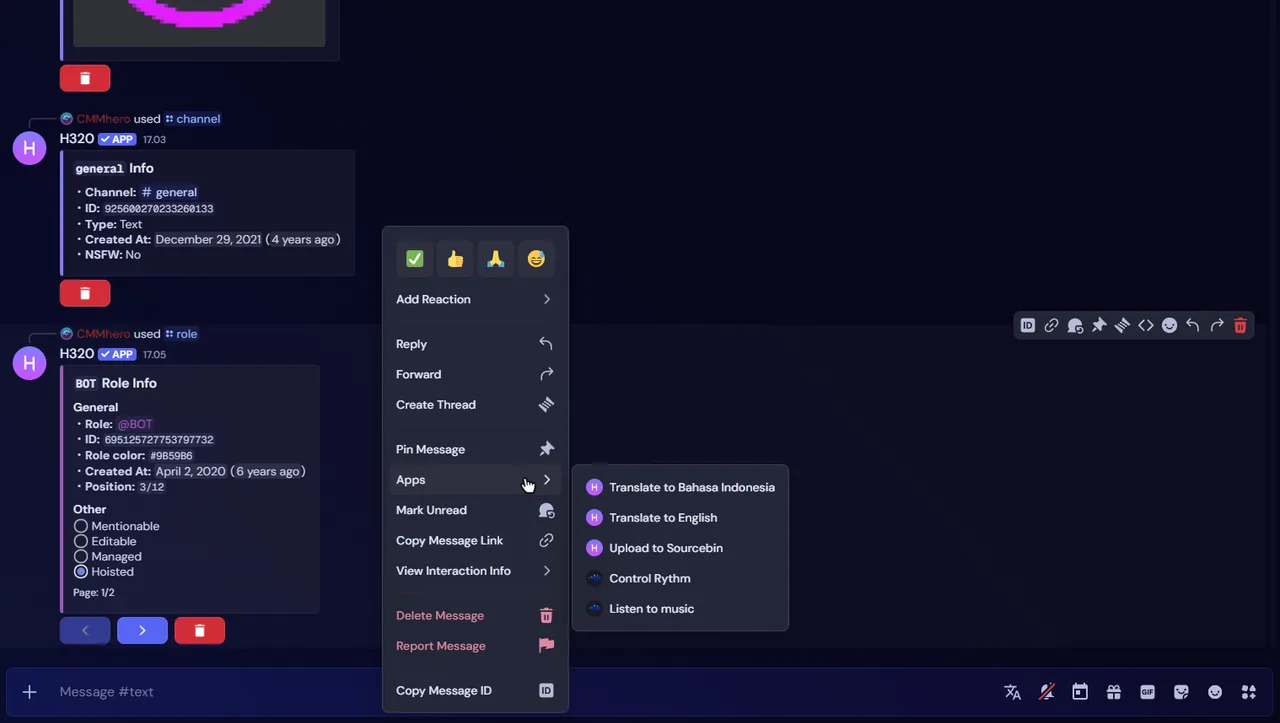
Task: Select Mark Unread in context menu
Action: click(475, 510)
